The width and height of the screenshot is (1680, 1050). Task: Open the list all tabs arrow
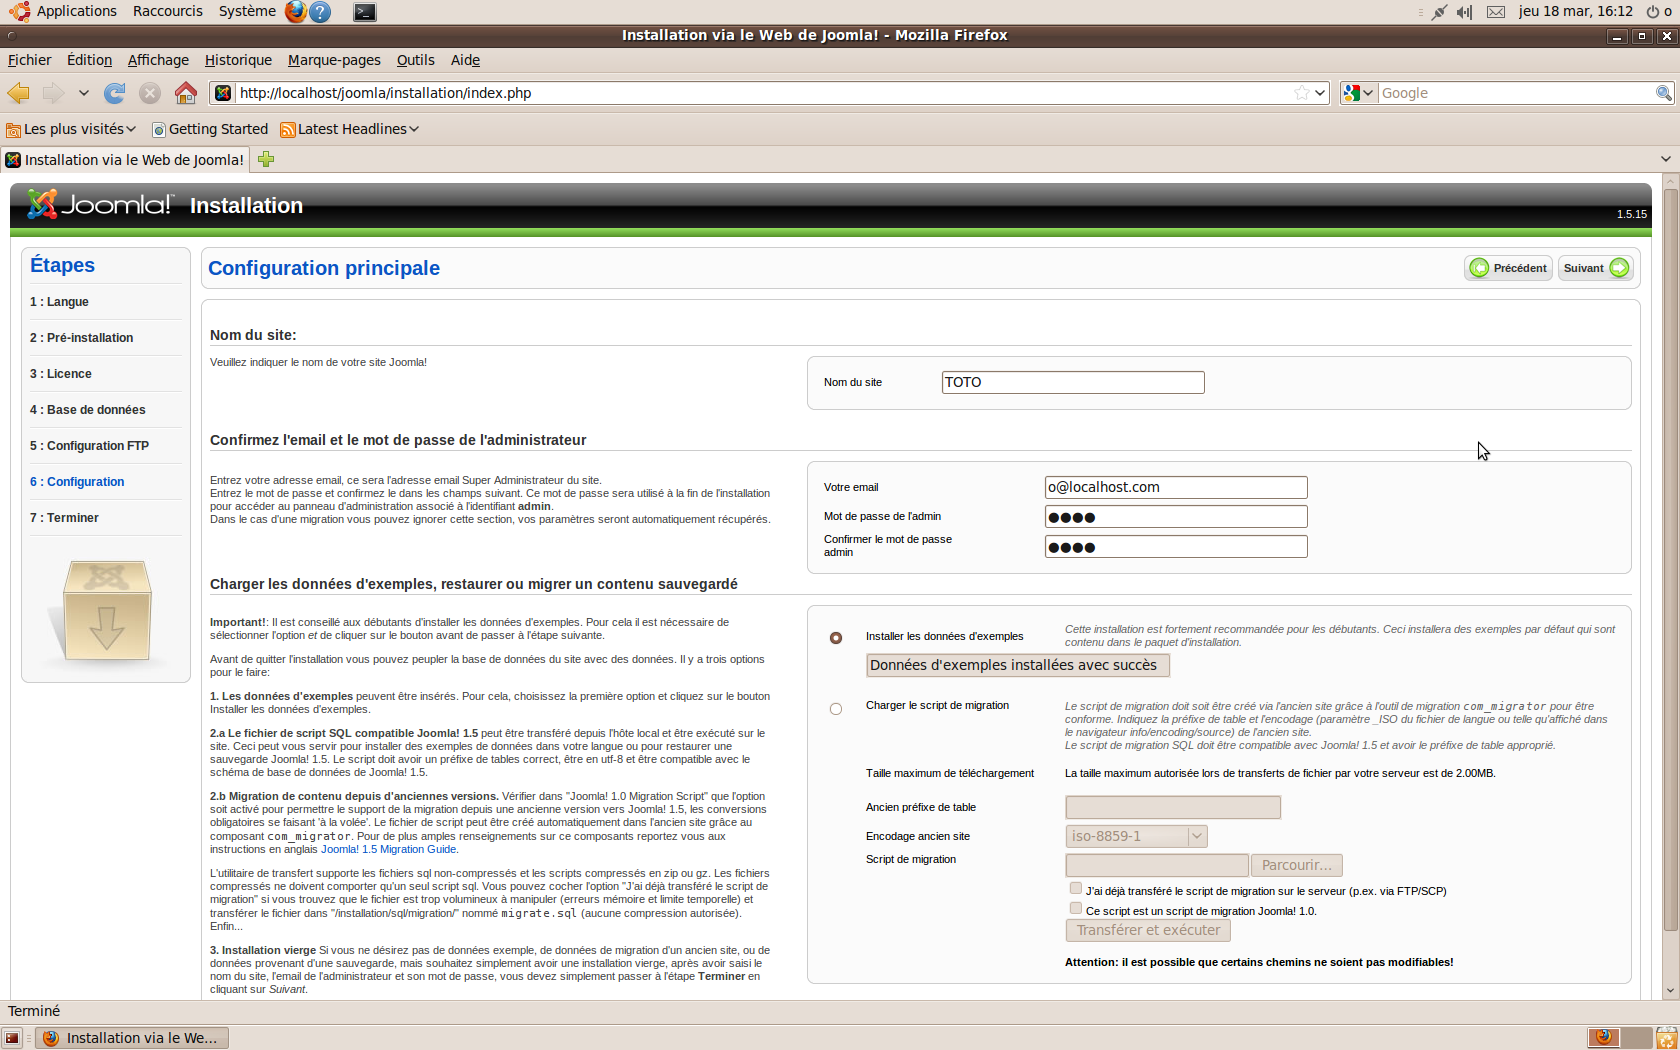(1665, 159)
